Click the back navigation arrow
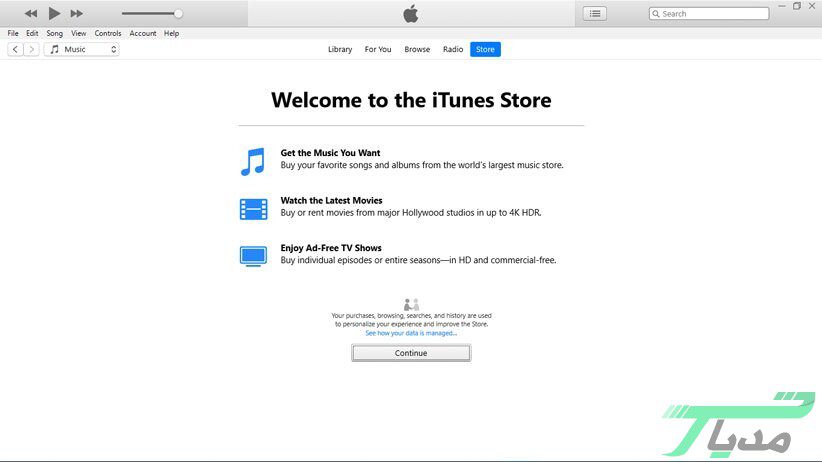The image size is (822, 462). 15,49
